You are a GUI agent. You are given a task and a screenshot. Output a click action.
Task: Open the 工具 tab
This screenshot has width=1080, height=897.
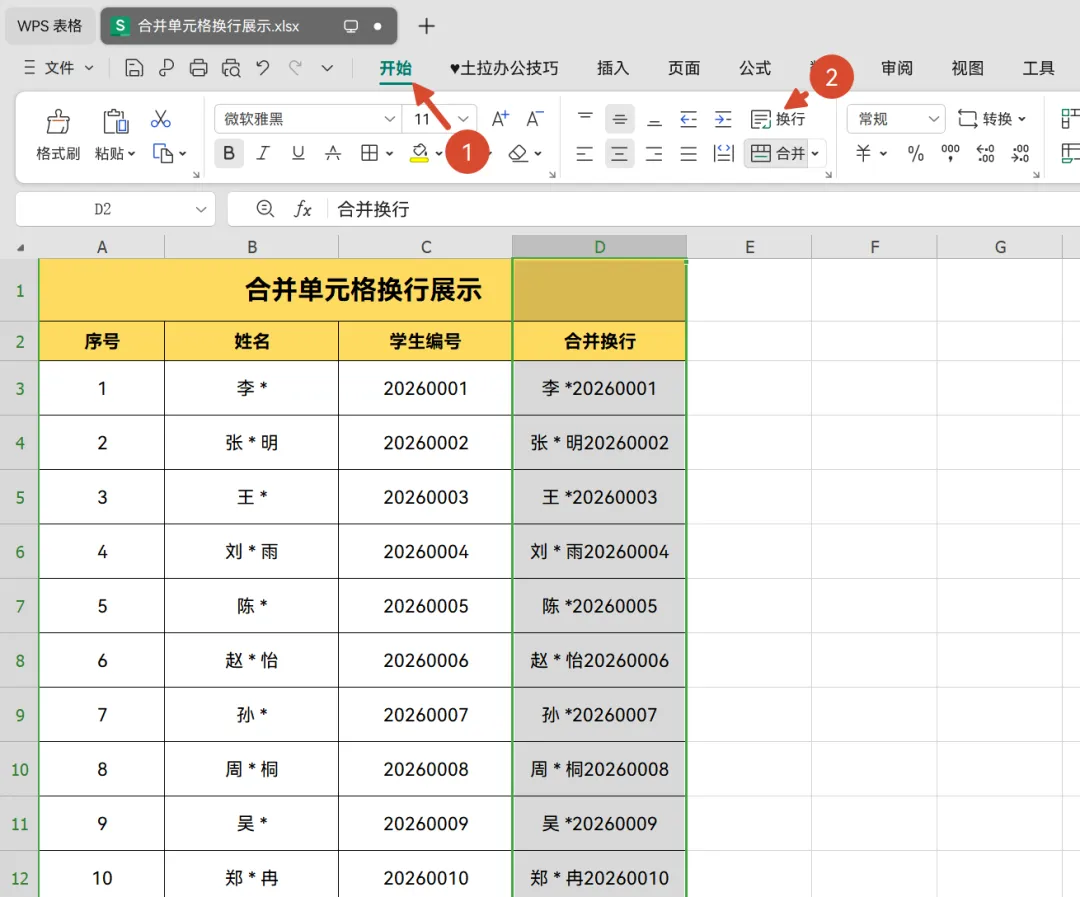click(x=1038, y=68)
